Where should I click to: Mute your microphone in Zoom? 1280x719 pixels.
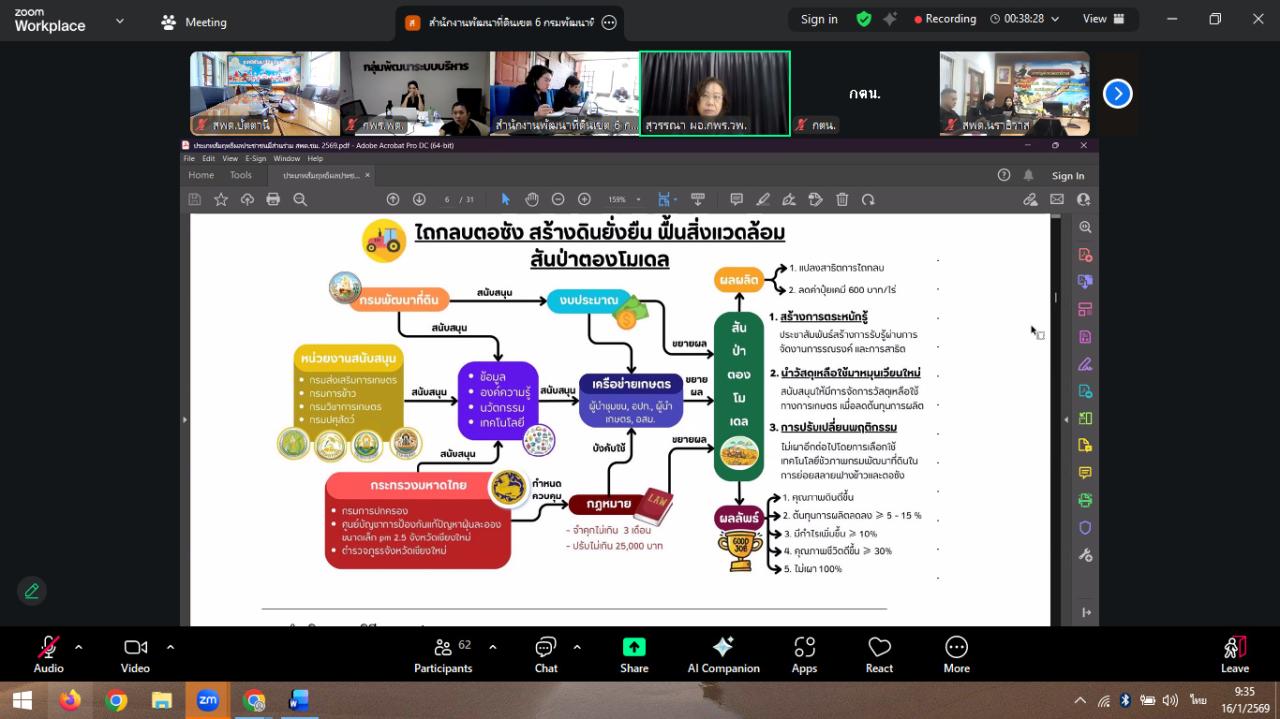click(47, 647)
